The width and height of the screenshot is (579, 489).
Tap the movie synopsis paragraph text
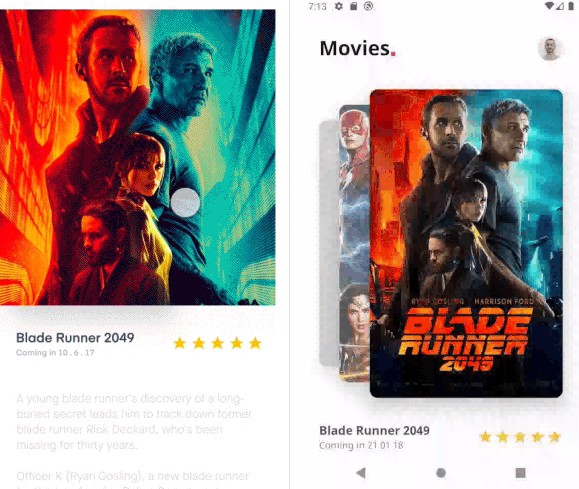pos(134,422)
